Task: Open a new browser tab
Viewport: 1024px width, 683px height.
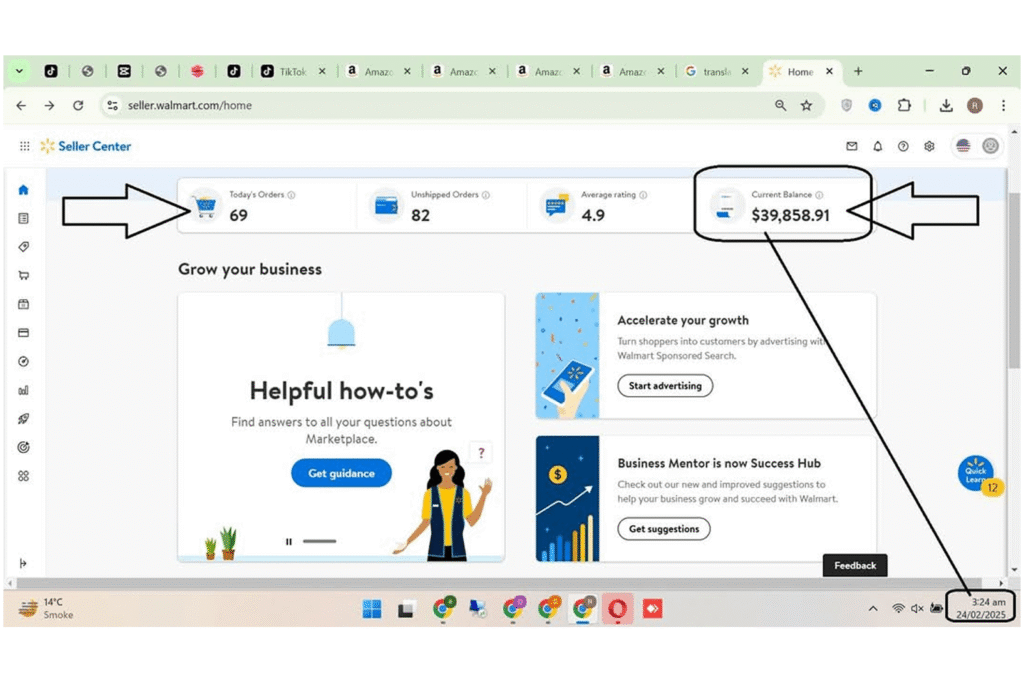Action: point(858,71)
